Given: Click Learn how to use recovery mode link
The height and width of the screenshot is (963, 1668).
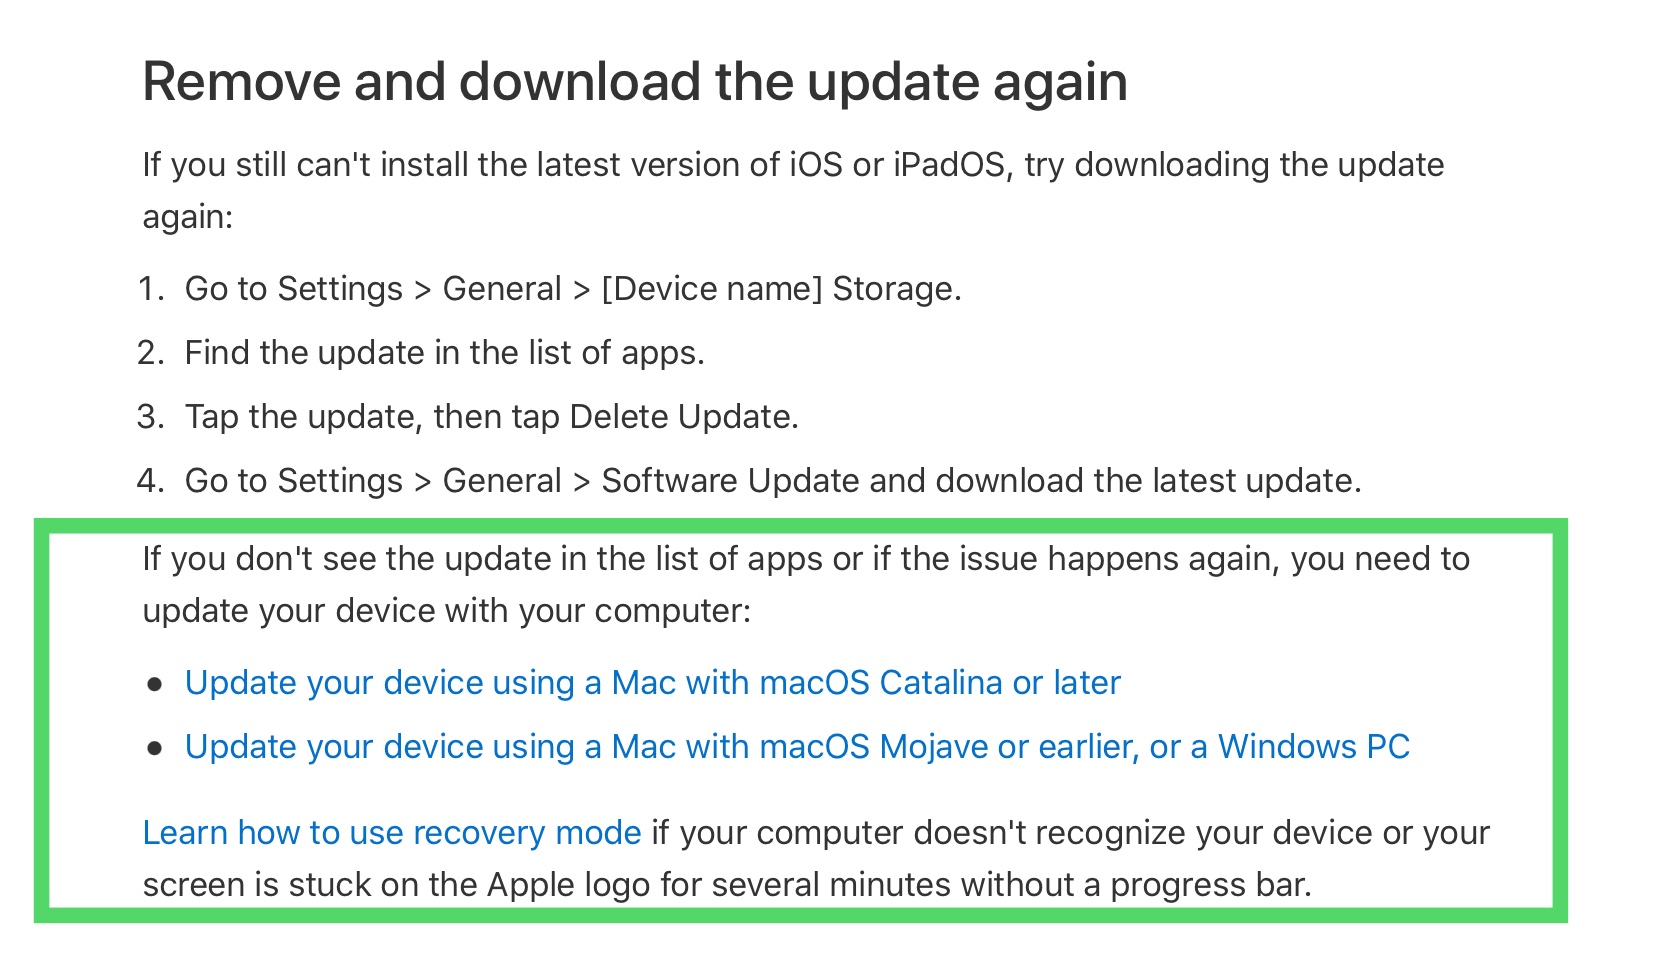Looking at the screenshot, I should pos(392,833).
